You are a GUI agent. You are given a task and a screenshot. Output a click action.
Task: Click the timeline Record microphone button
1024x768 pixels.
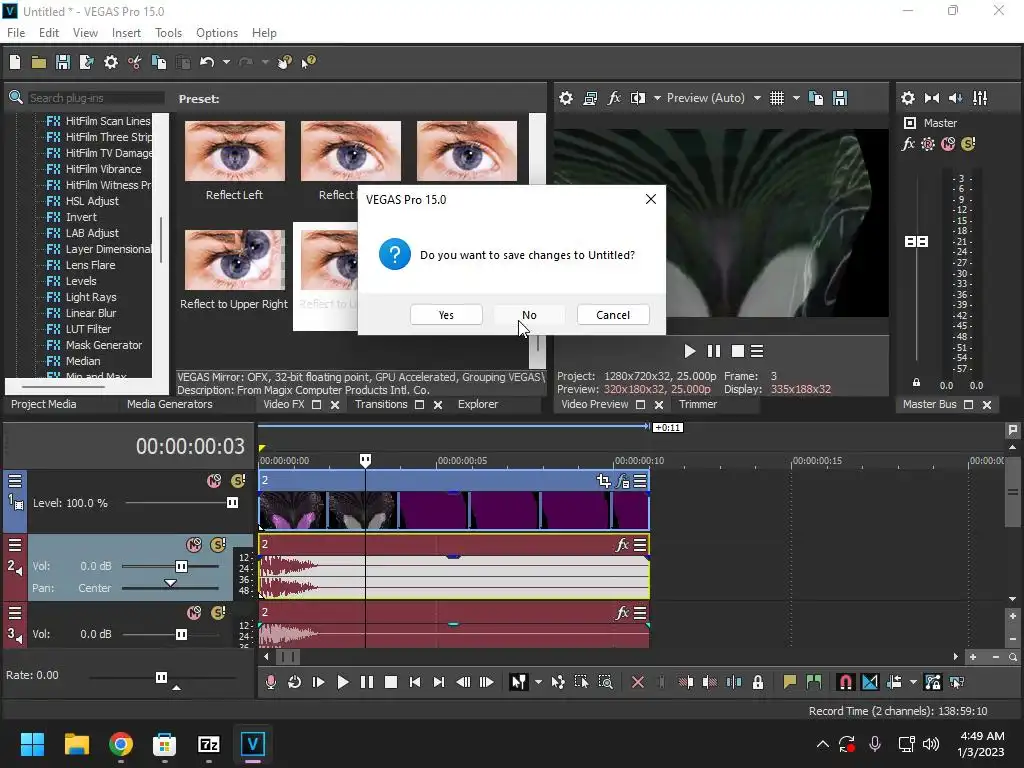270,682
